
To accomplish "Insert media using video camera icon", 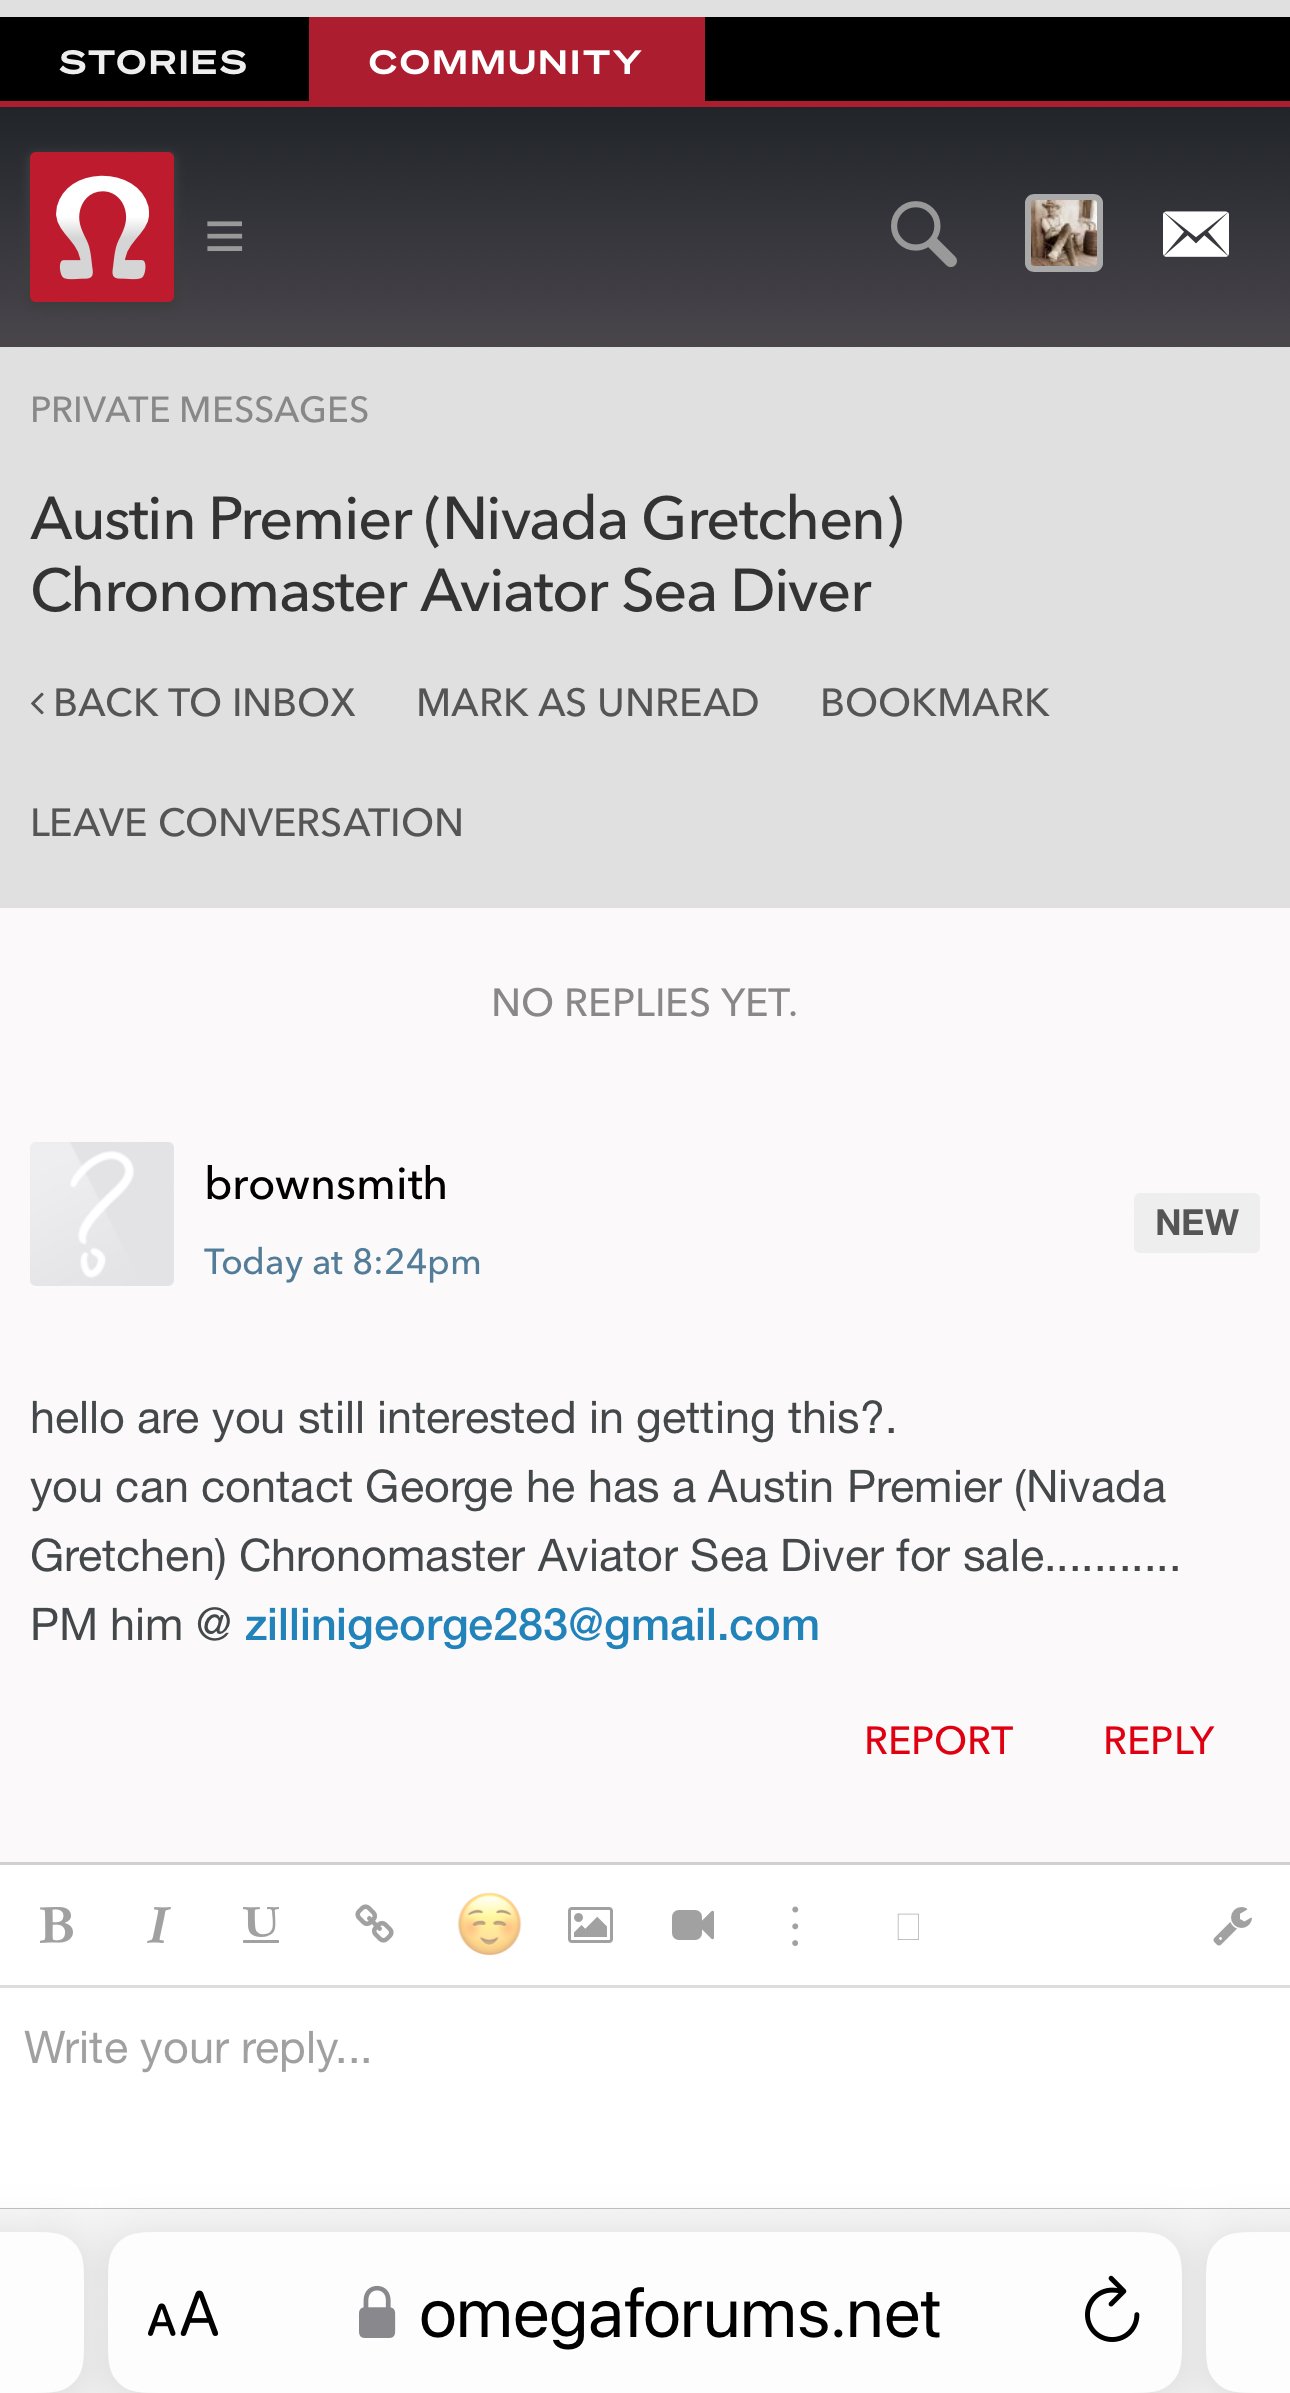I will point(693,1925).
